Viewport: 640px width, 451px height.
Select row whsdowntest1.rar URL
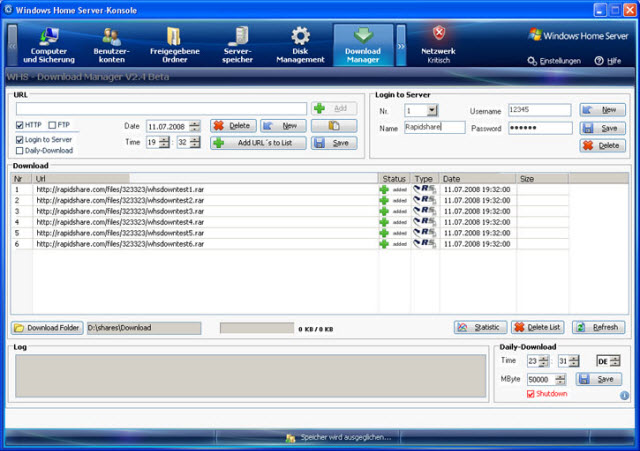tap(120, 190)
